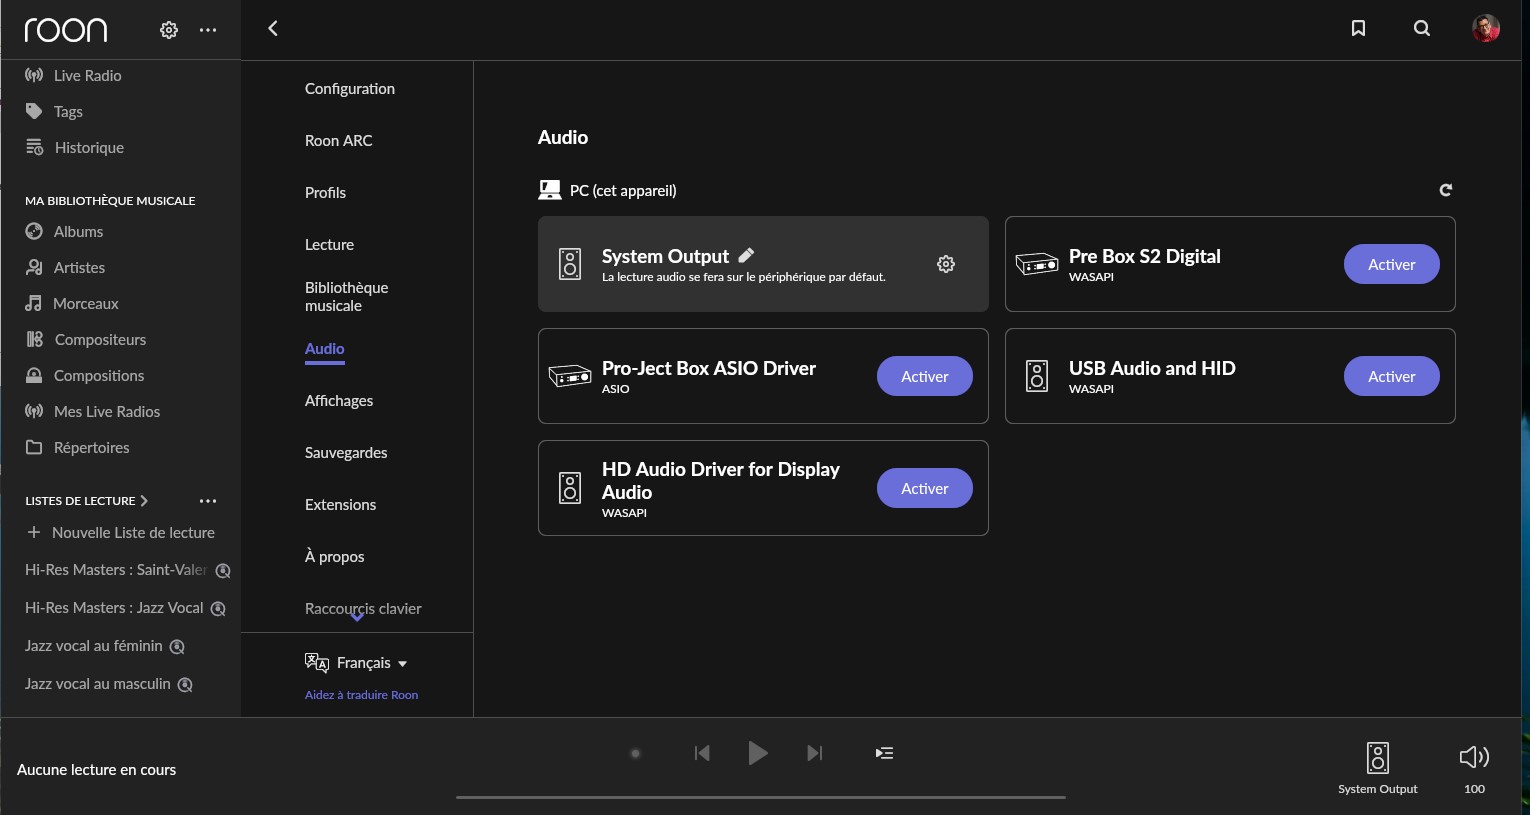Click the playback progress bar
Screen dimensions: 1530x815
[761, 797]
